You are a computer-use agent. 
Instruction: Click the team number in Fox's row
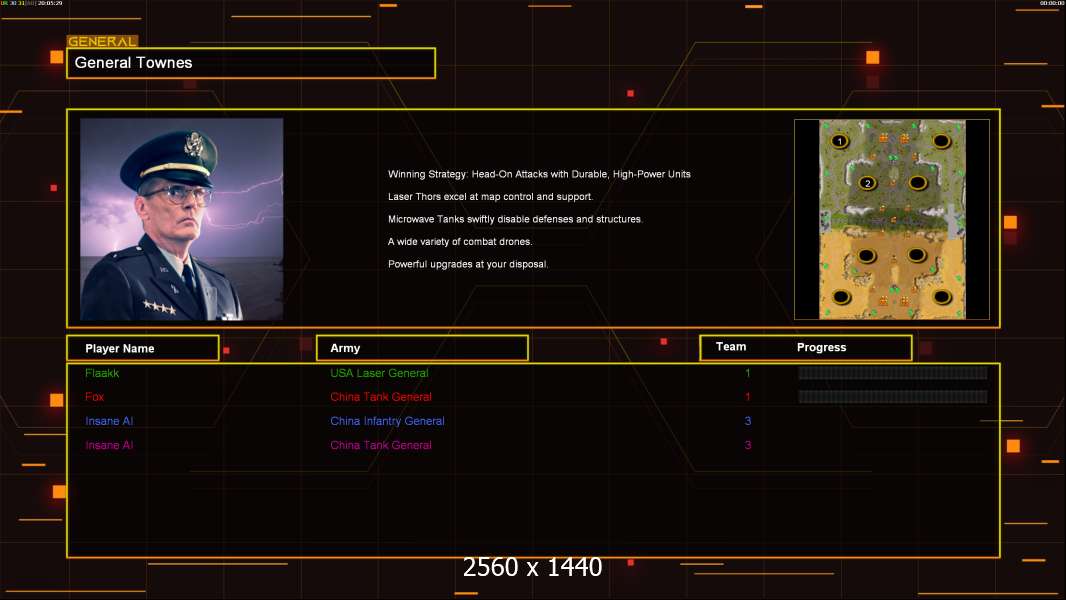(x=747, y=397)
